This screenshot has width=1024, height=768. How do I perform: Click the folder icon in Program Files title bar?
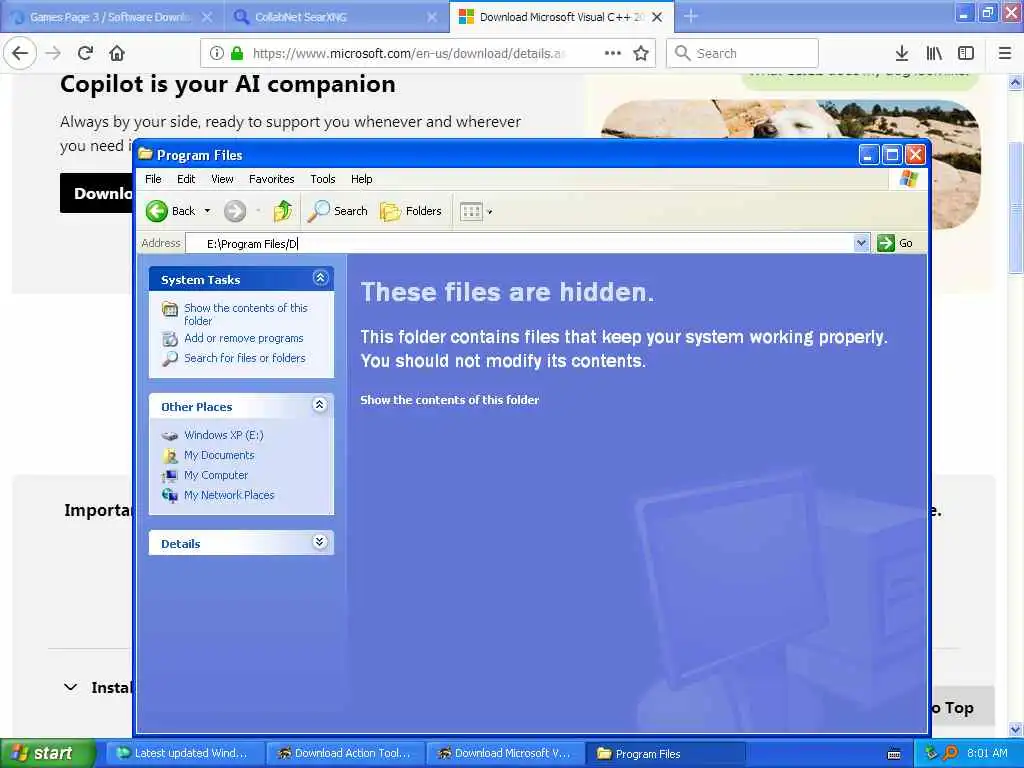tap(145, 154)
